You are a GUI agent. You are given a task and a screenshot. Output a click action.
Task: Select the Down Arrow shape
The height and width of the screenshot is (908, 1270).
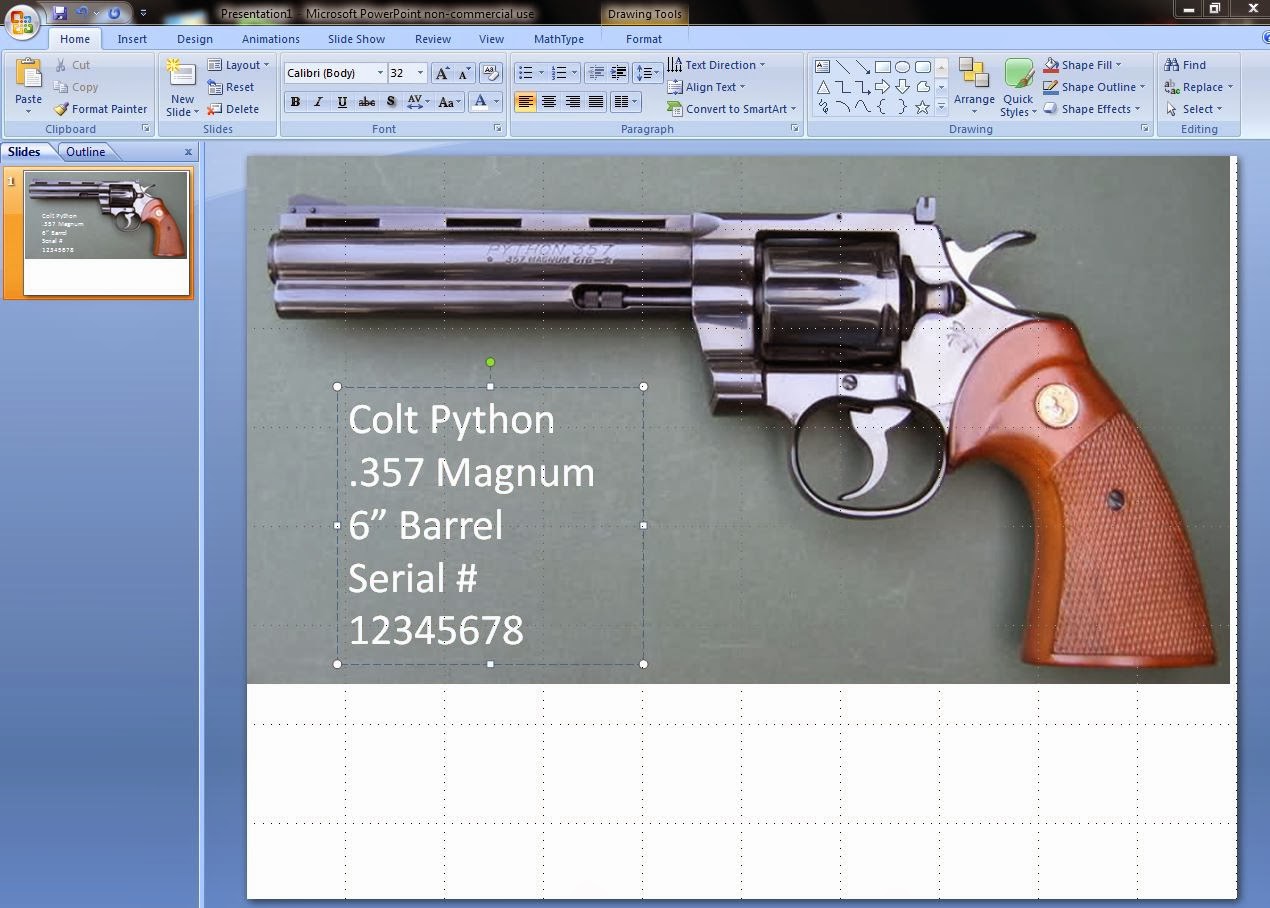(x=902, y=87)
